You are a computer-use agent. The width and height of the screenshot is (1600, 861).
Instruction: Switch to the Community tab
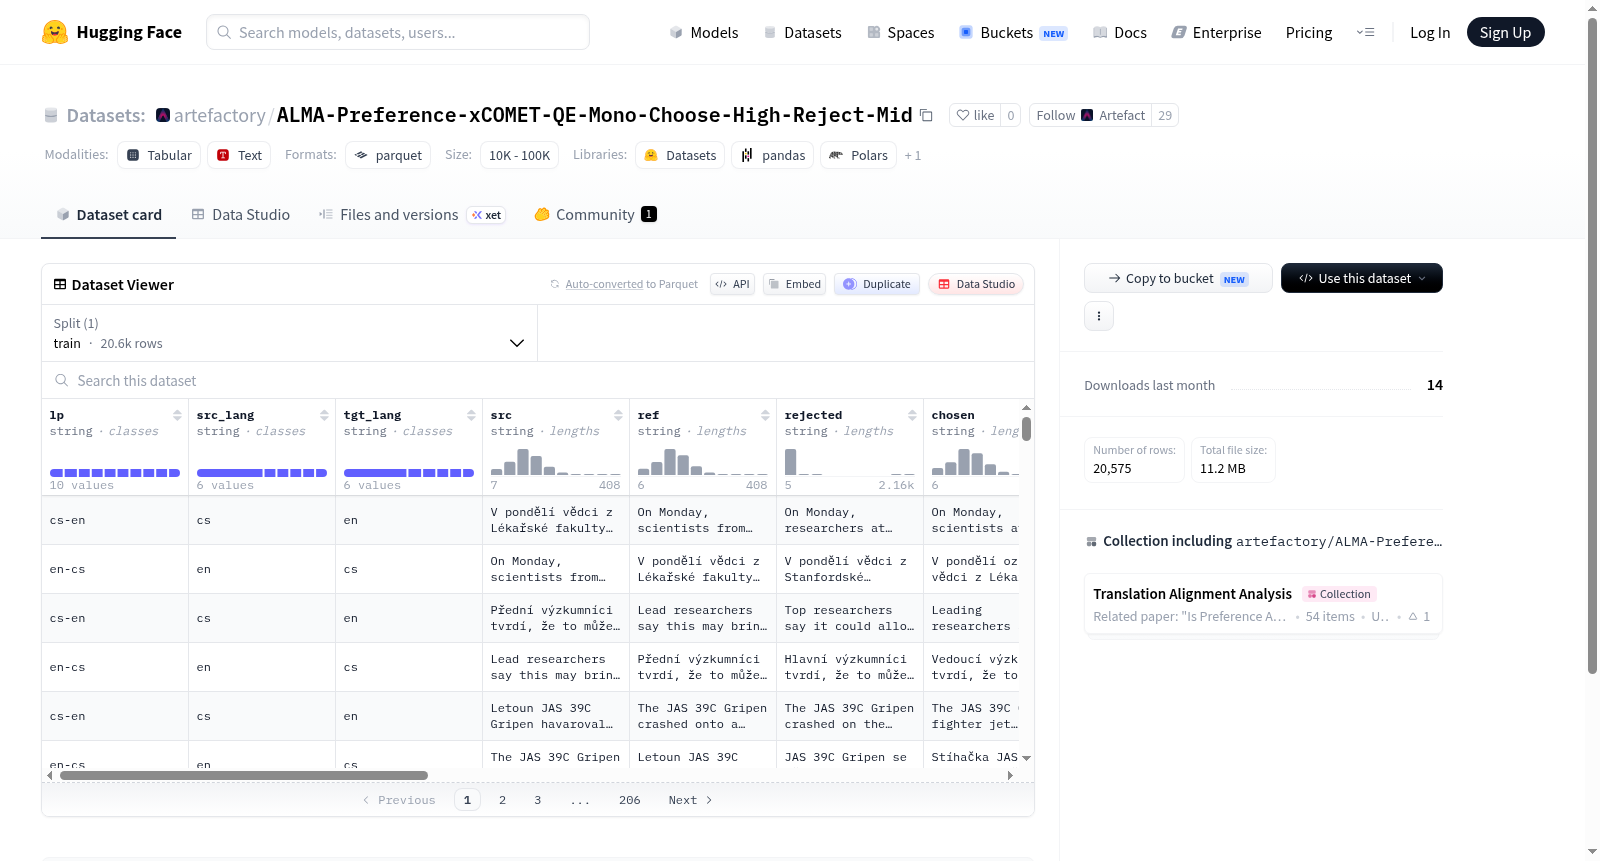pos(596,214)
